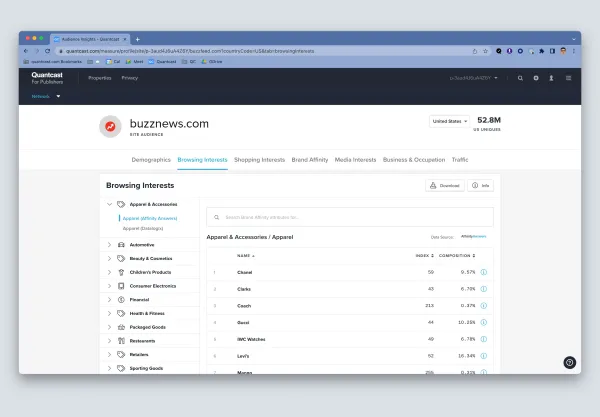Open Properties in the top navigation
This screenshot has width=600, height=417.
click(99, 78)
